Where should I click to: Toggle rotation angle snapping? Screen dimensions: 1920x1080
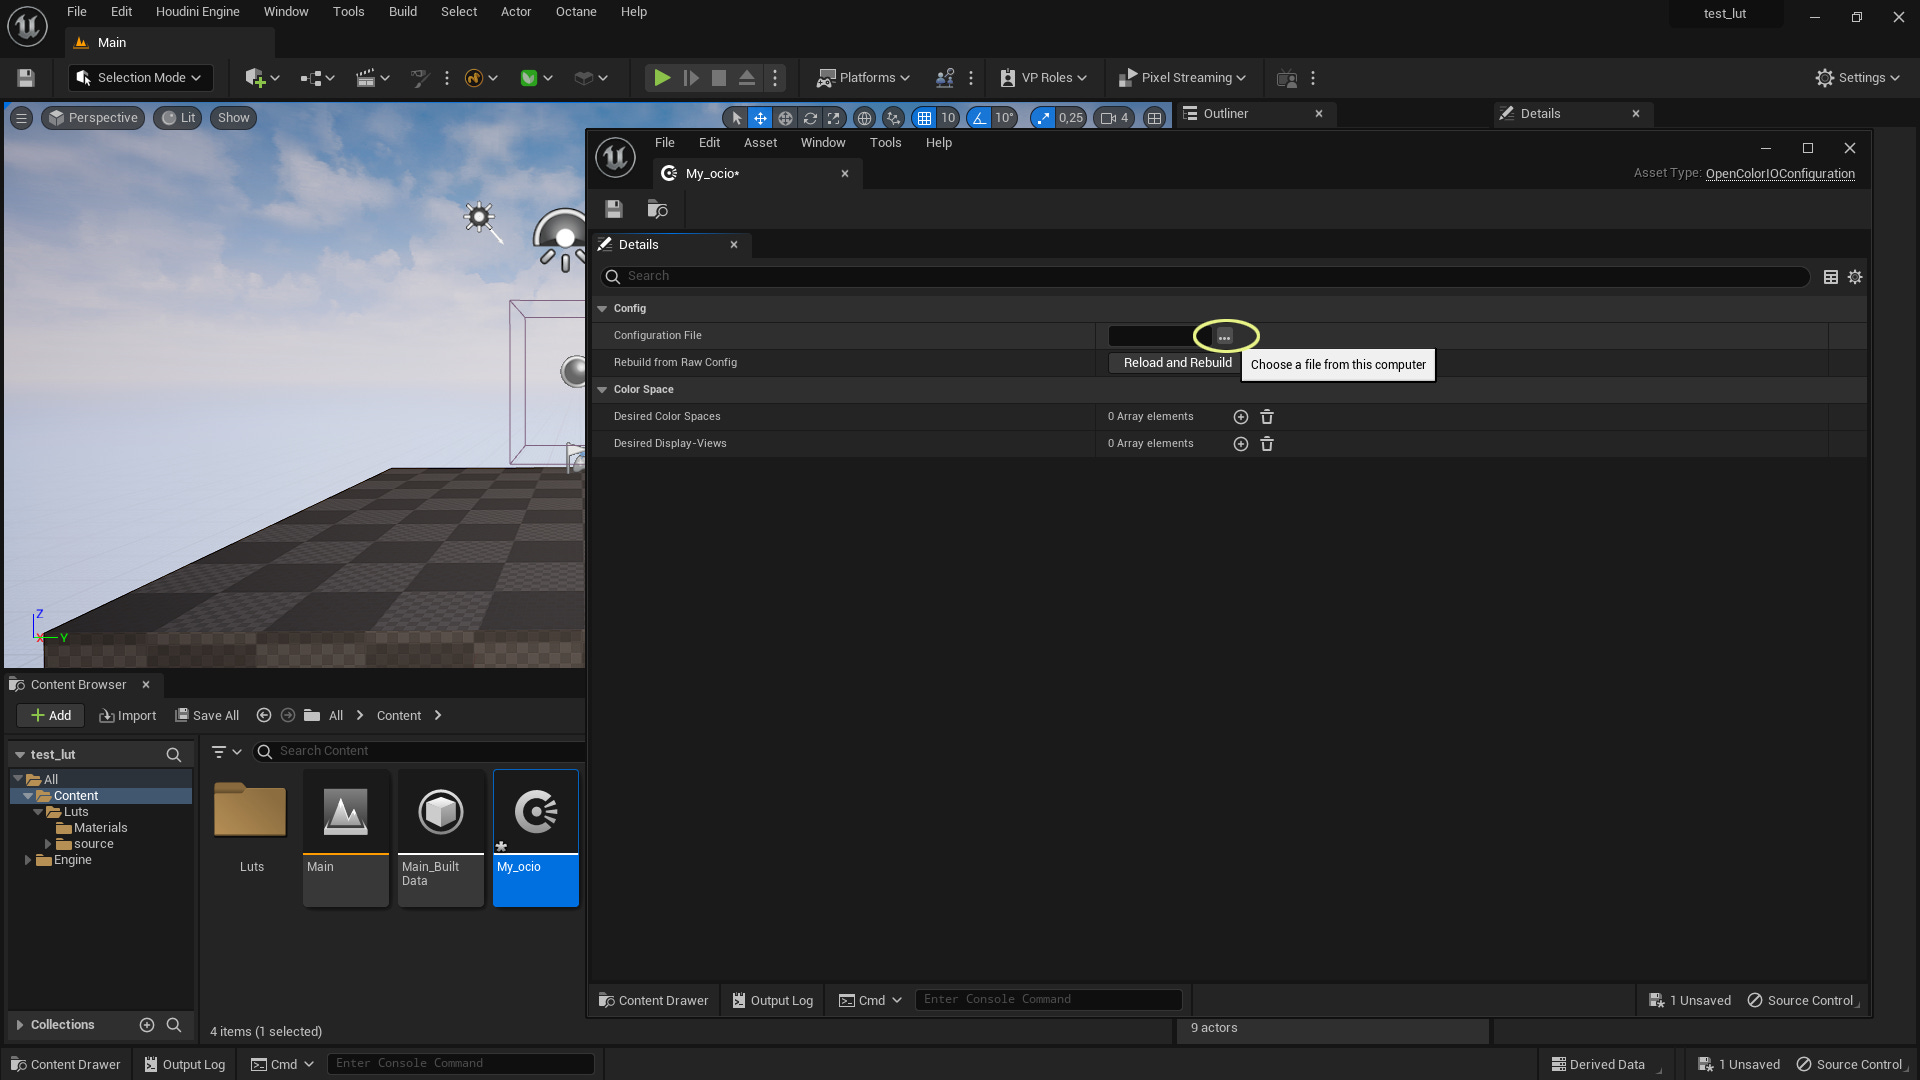(979, 118)
